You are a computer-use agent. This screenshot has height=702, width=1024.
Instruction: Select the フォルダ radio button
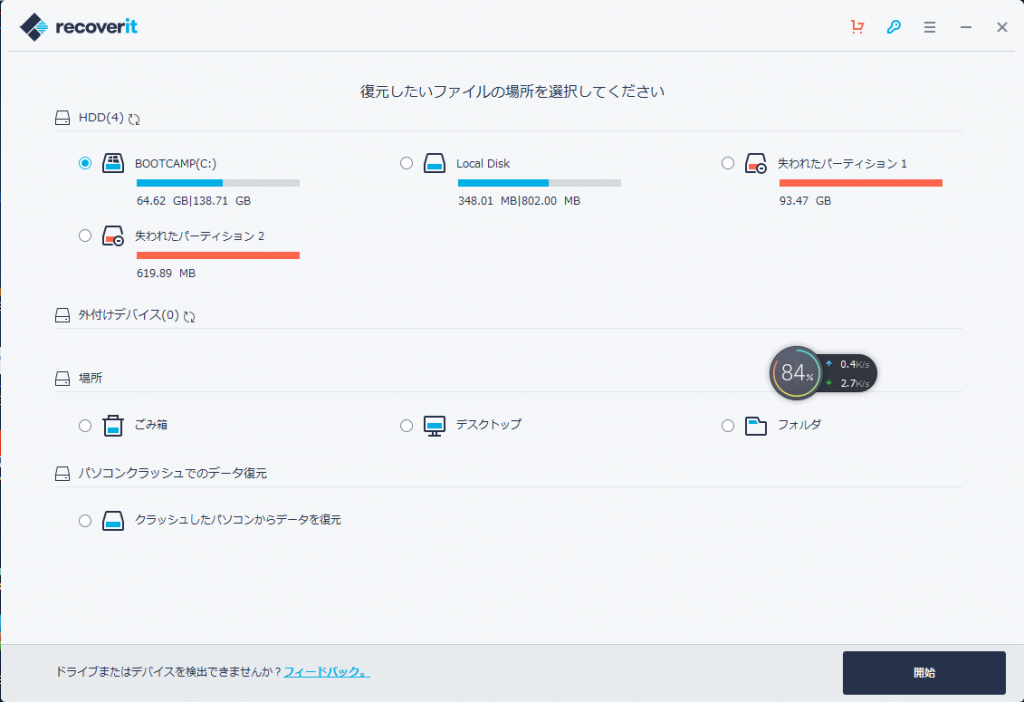point(728,426)
